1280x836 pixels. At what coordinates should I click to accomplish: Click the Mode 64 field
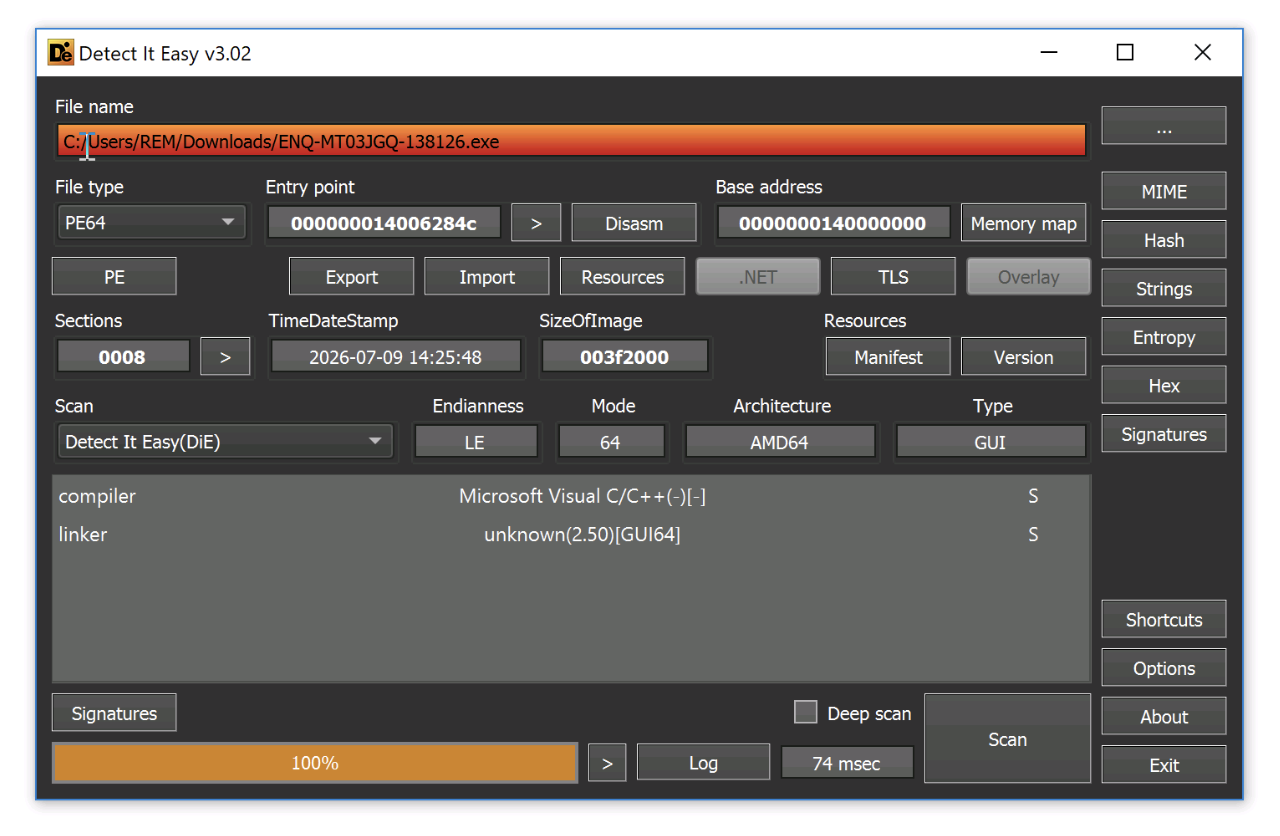[x=610, y=442]
